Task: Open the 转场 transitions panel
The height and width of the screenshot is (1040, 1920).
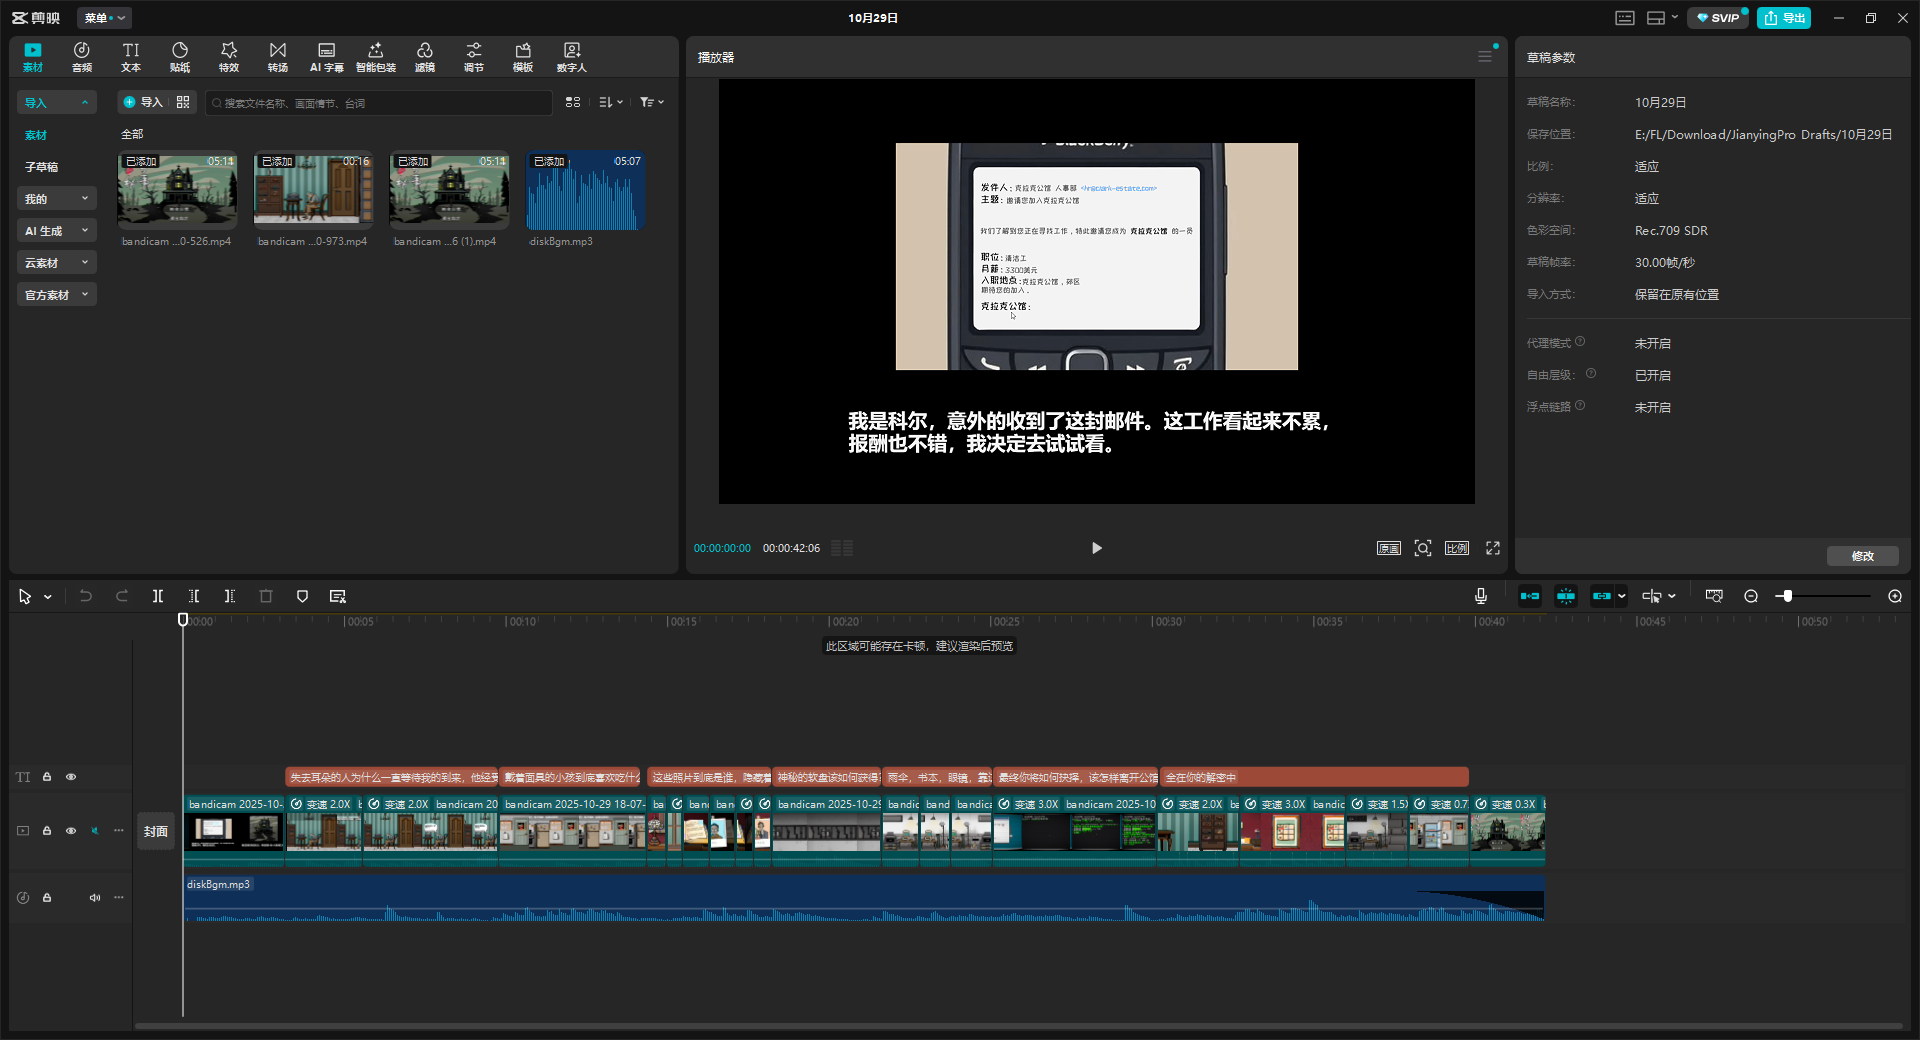Action: coord(278,57)
